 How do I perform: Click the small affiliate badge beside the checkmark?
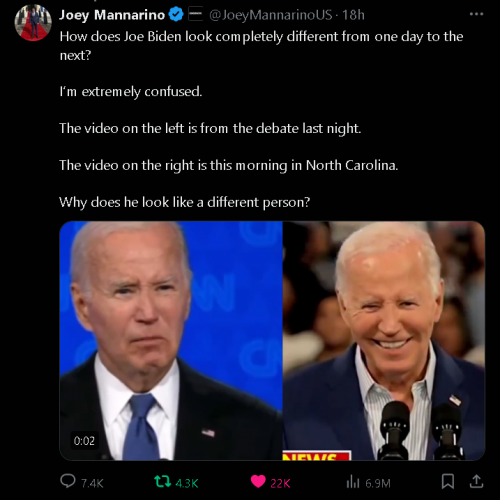click(x=196, y=14)
